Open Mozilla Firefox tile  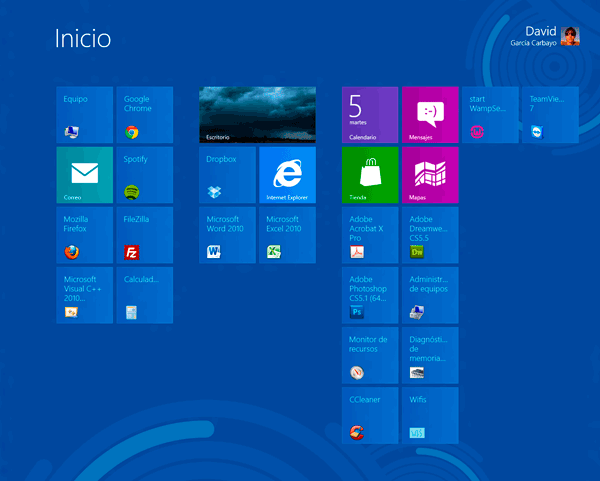85,235
